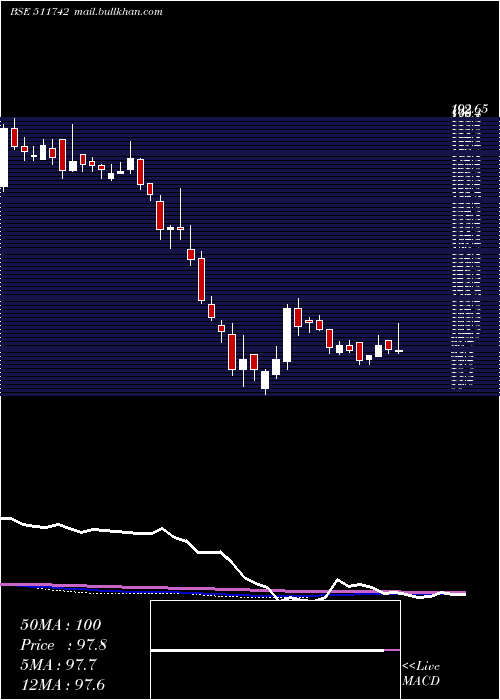The width and height of the screenshot is (500, 700).
Task: Click the tall white candle near the chart middle
Action: (287, 335)
